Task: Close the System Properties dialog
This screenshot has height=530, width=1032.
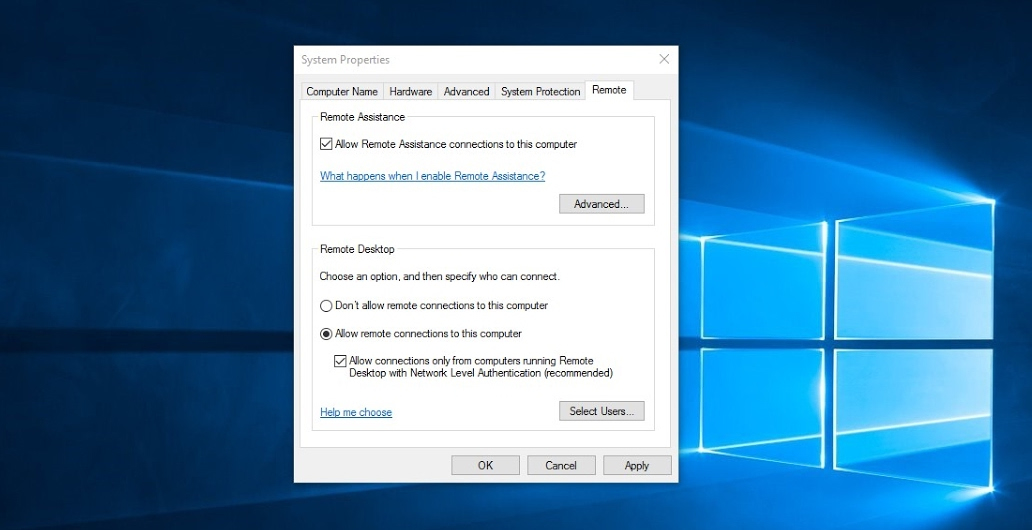Action: 664,59
